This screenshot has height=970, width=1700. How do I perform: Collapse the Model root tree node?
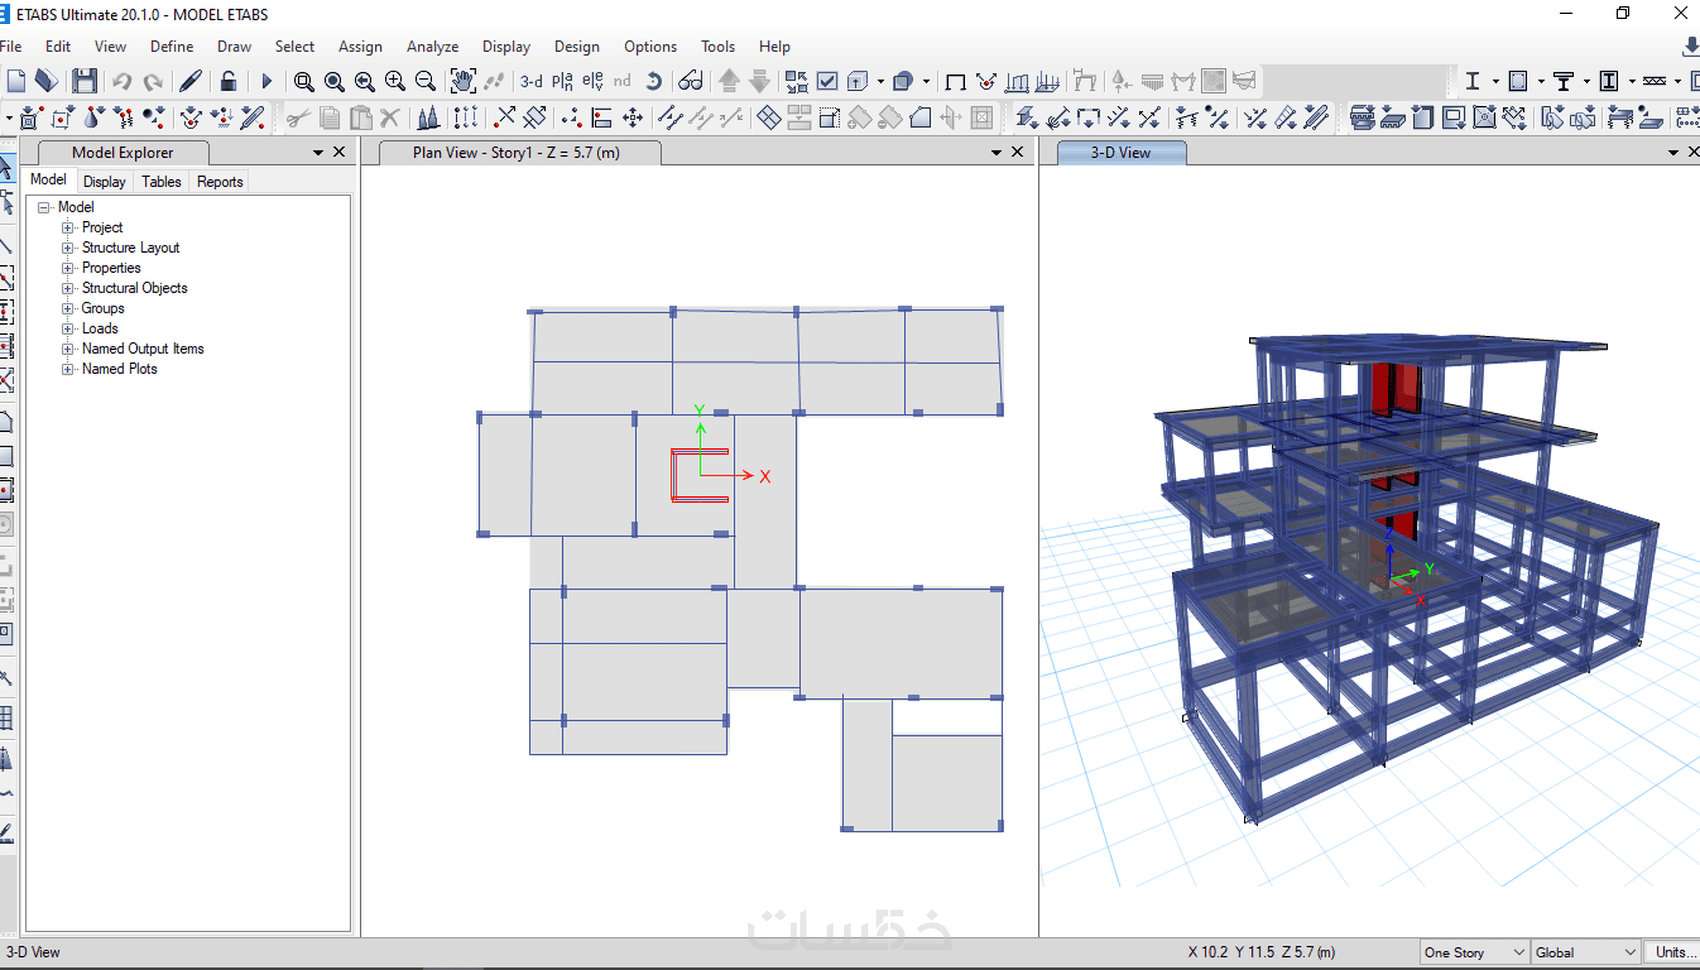click(43, 207)
